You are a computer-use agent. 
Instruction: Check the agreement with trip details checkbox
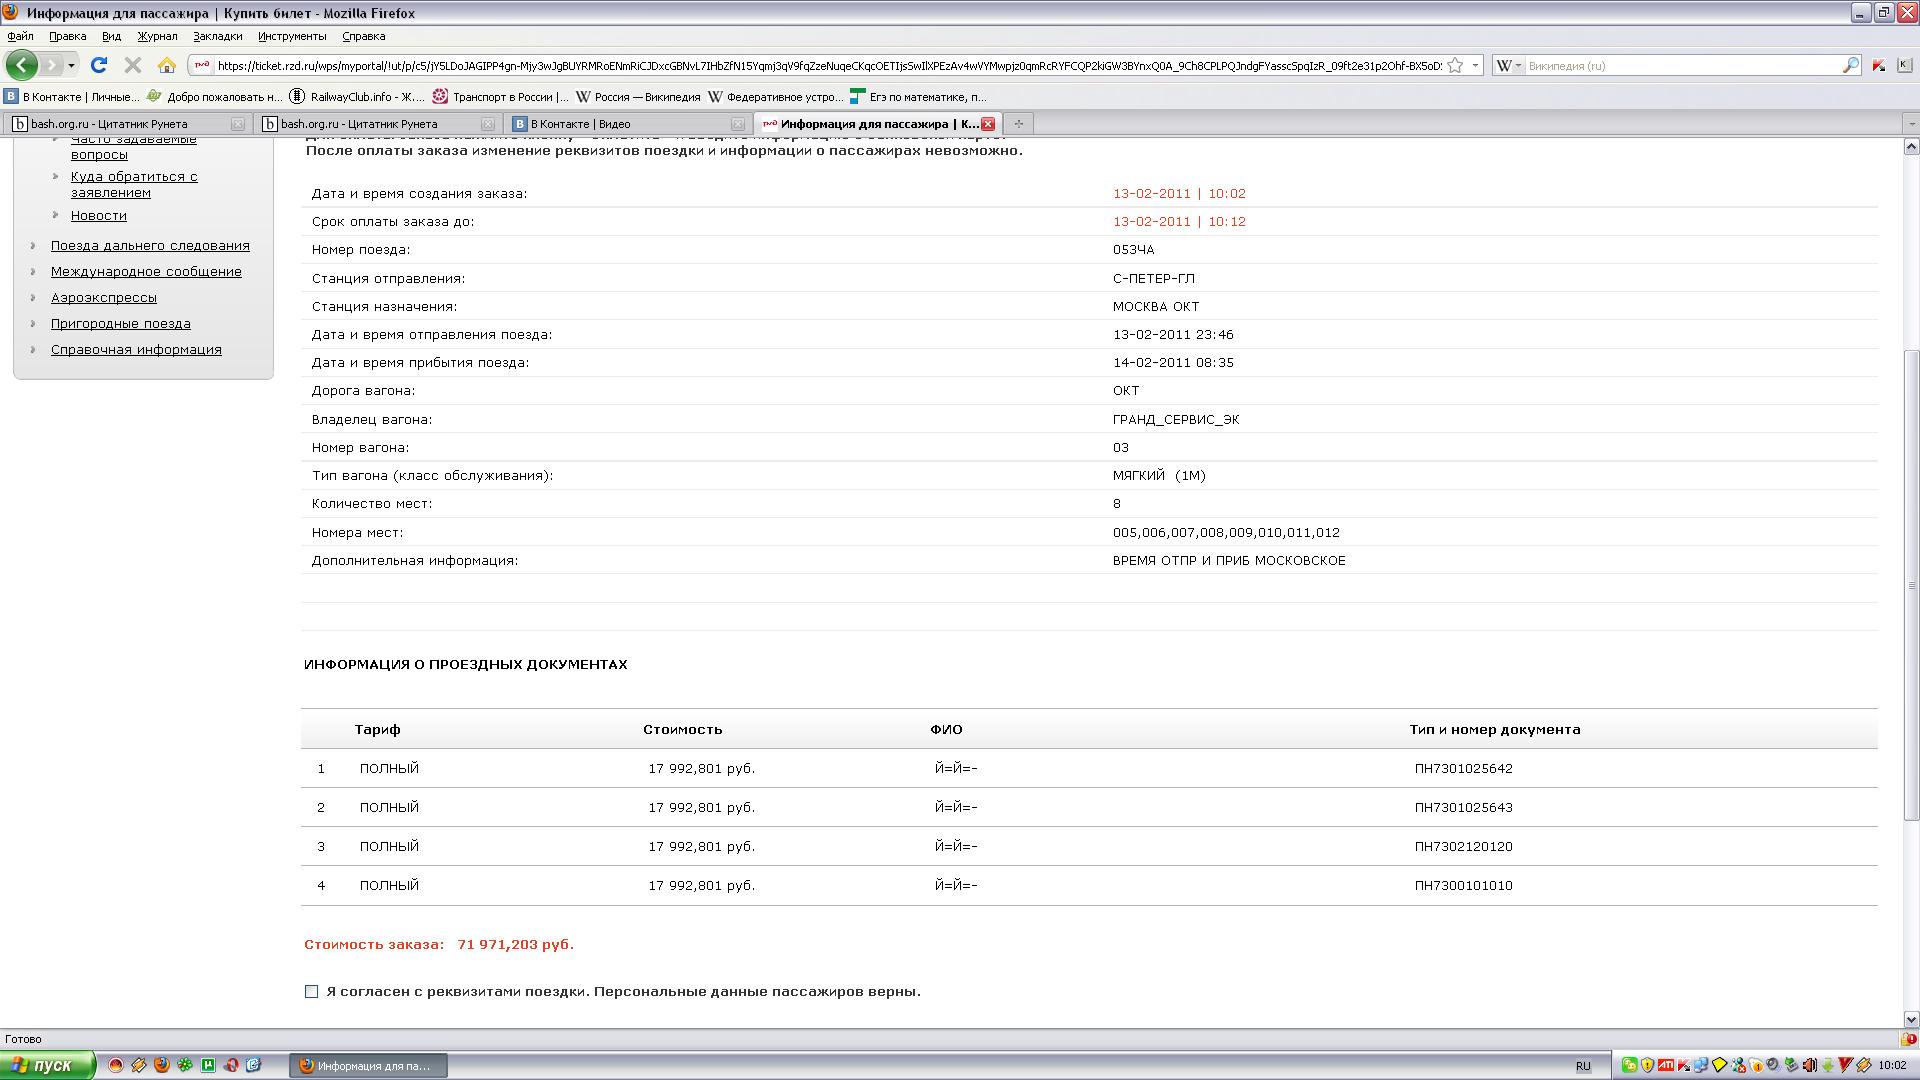[x=311, y=991]
